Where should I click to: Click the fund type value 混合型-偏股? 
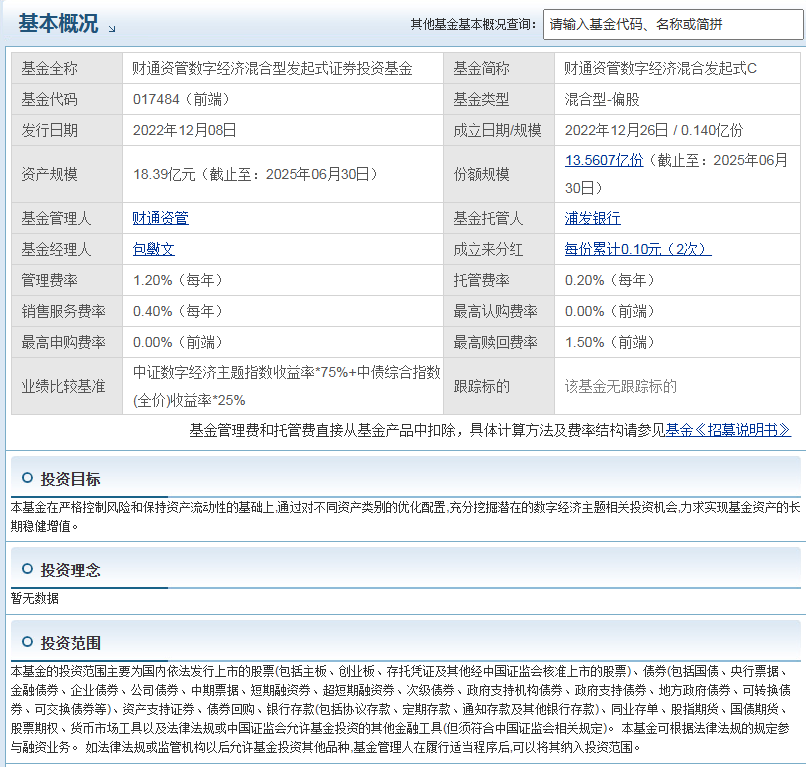602,99
